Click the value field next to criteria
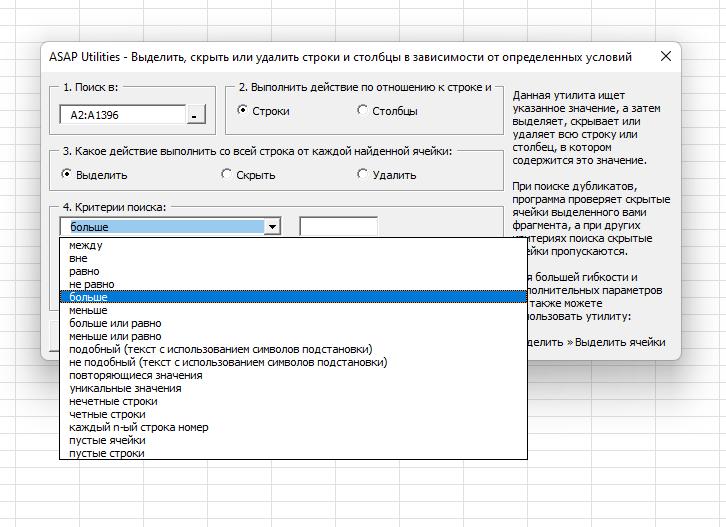Screen dimensions: 726x527 (338, 227)
